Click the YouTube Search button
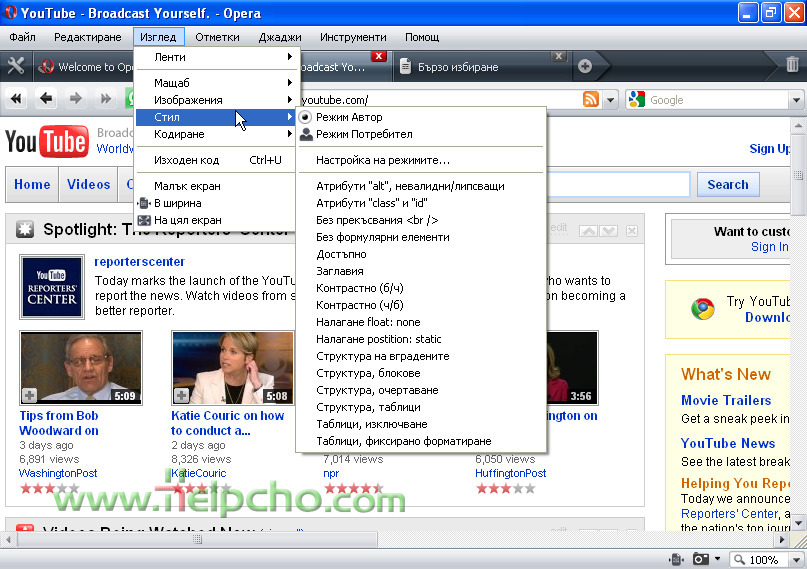This screenshot has height=569, width=807. coord(728,184)
